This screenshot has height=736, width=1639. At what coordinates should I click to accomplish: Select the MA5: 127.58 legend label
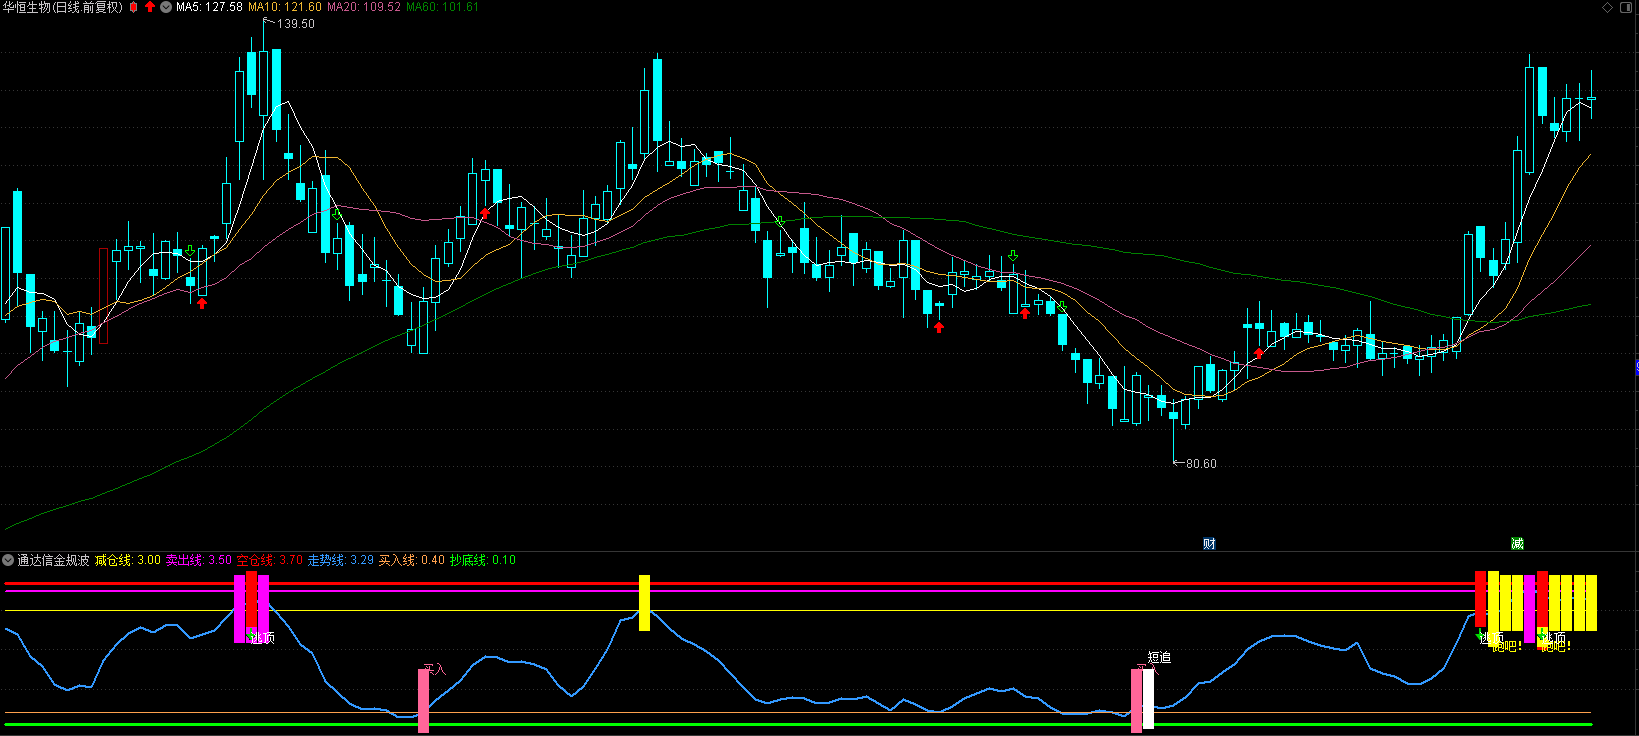(x=209, y=7)
